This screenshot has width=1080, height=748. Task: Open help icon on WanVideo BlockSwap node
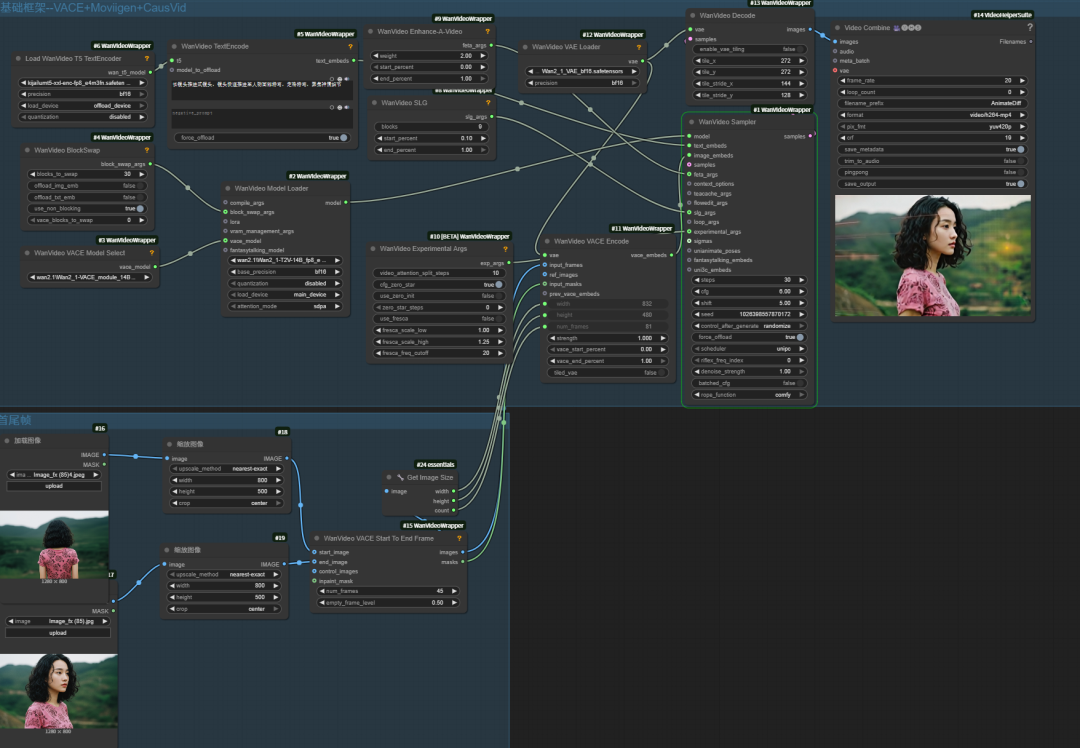click(147, 150)
